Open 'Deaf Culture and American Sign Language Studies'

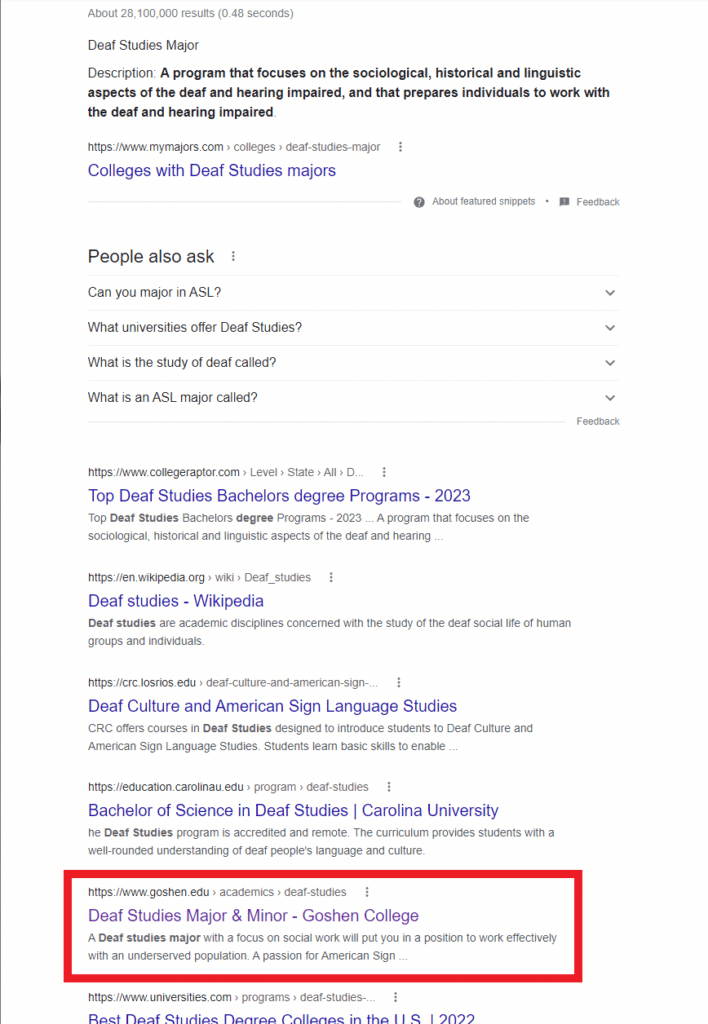[272, 706]
